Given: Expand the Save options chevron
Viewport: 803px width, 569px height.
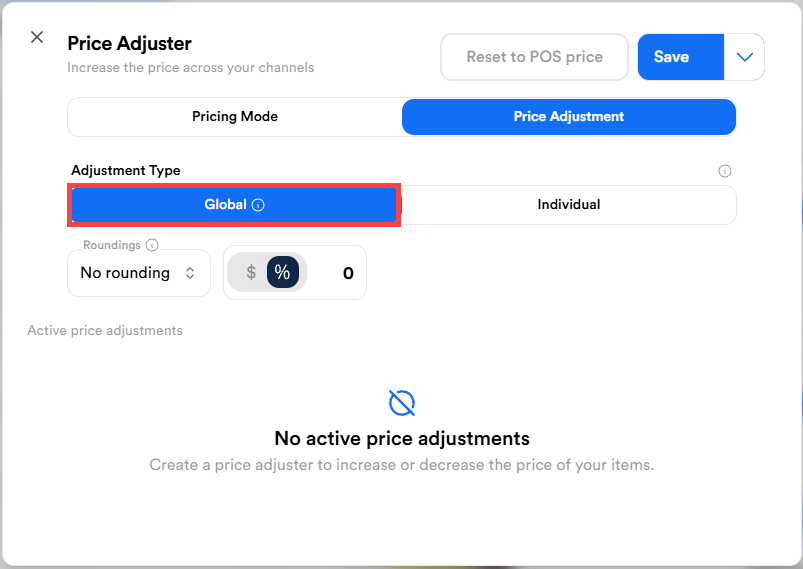Looking at the screenshot, I should click(x=744, y=57).
